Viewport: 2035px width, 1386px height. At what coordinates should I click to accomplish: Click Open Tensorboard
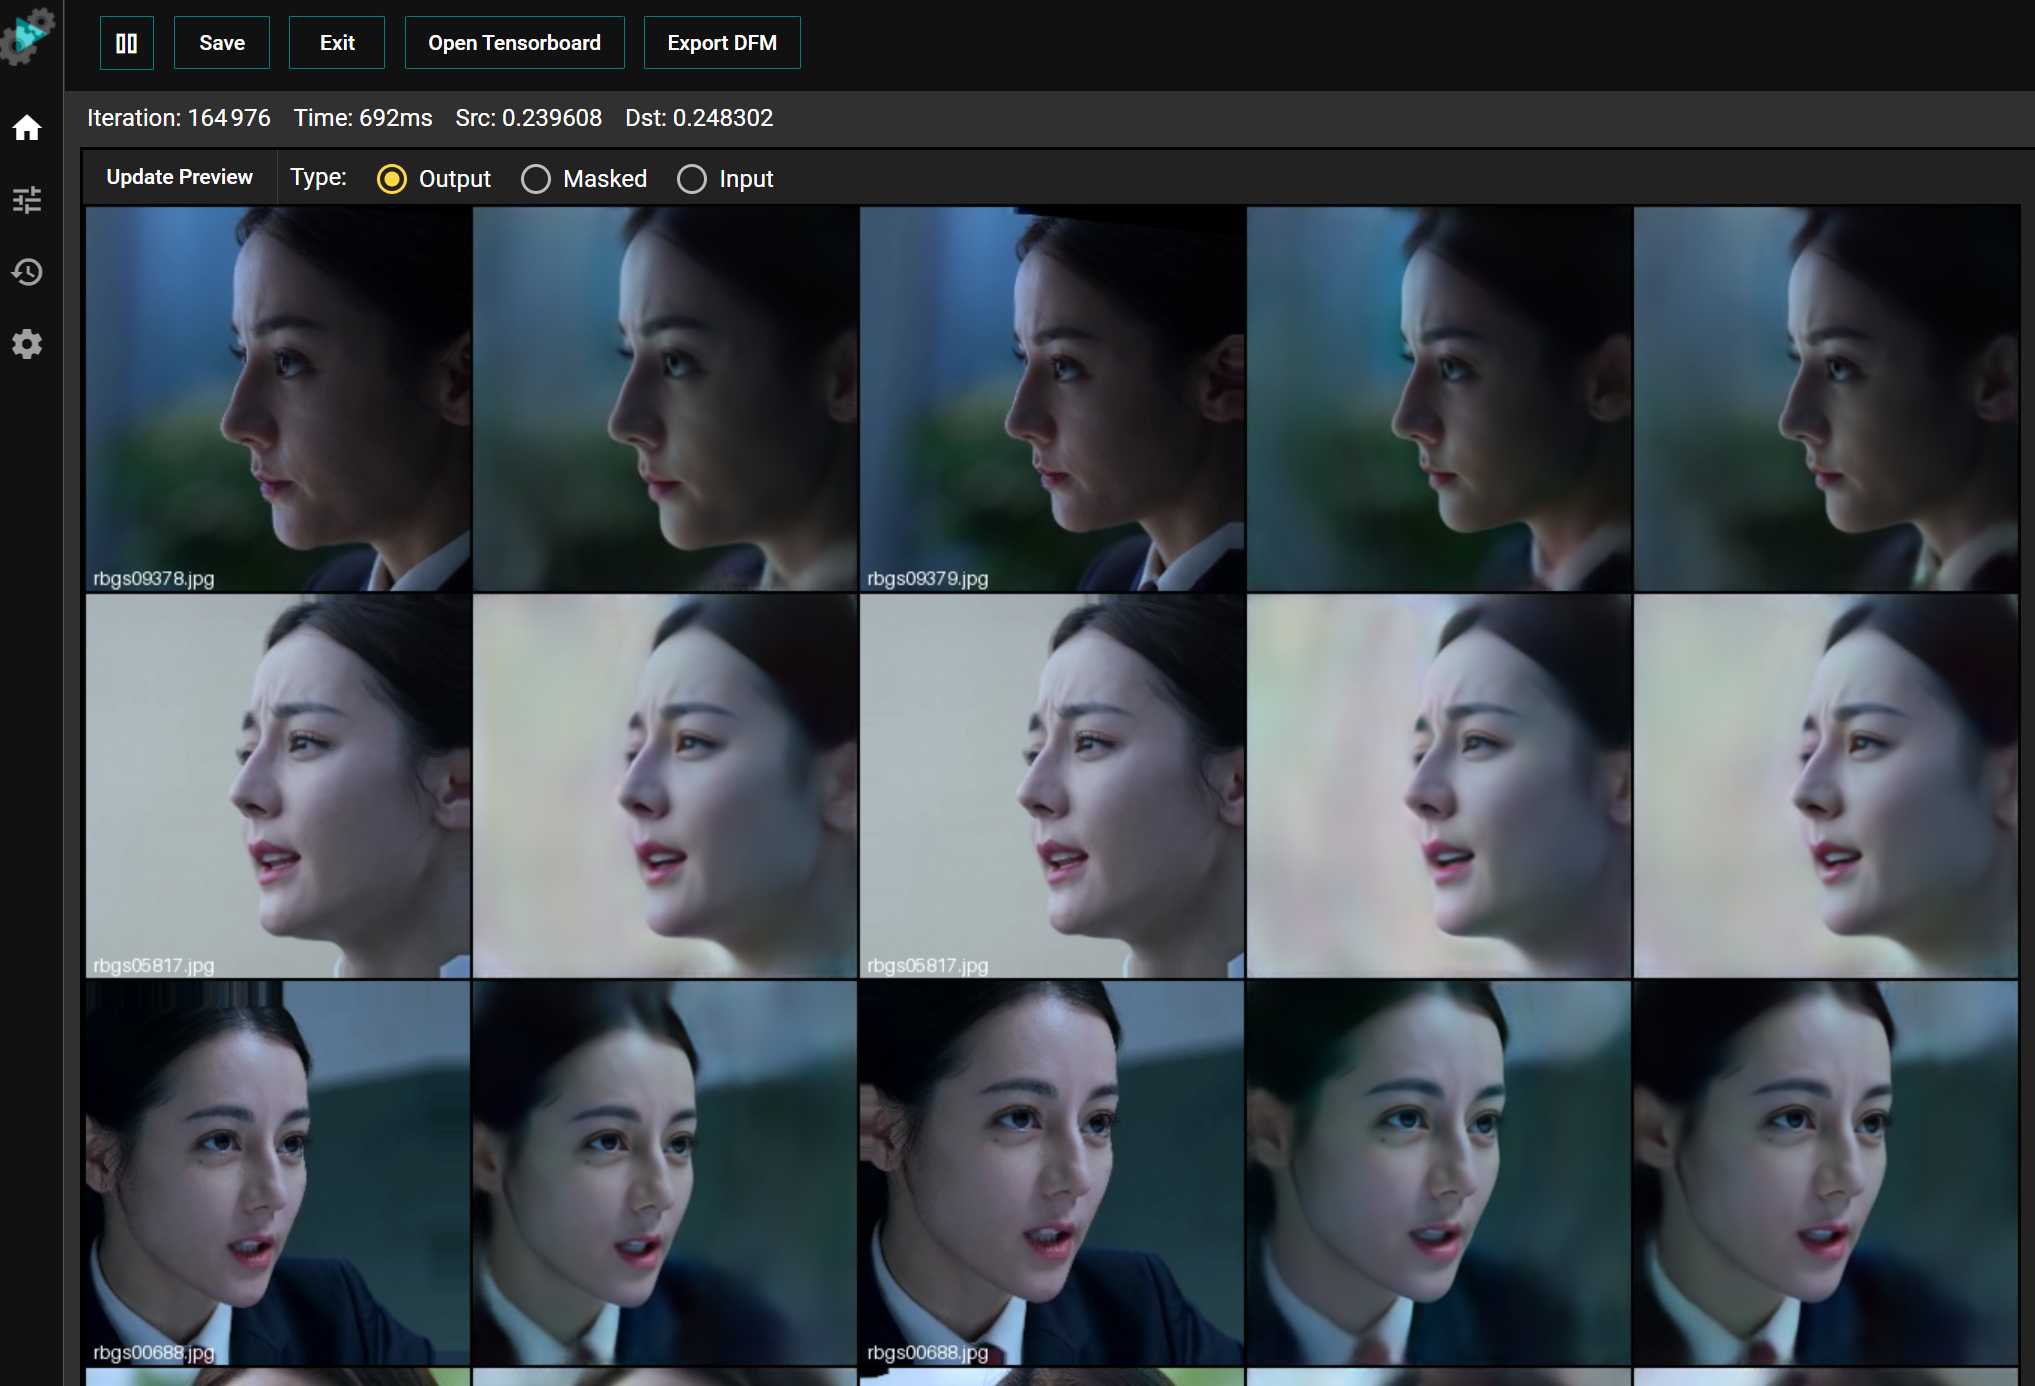coord(514,43)
